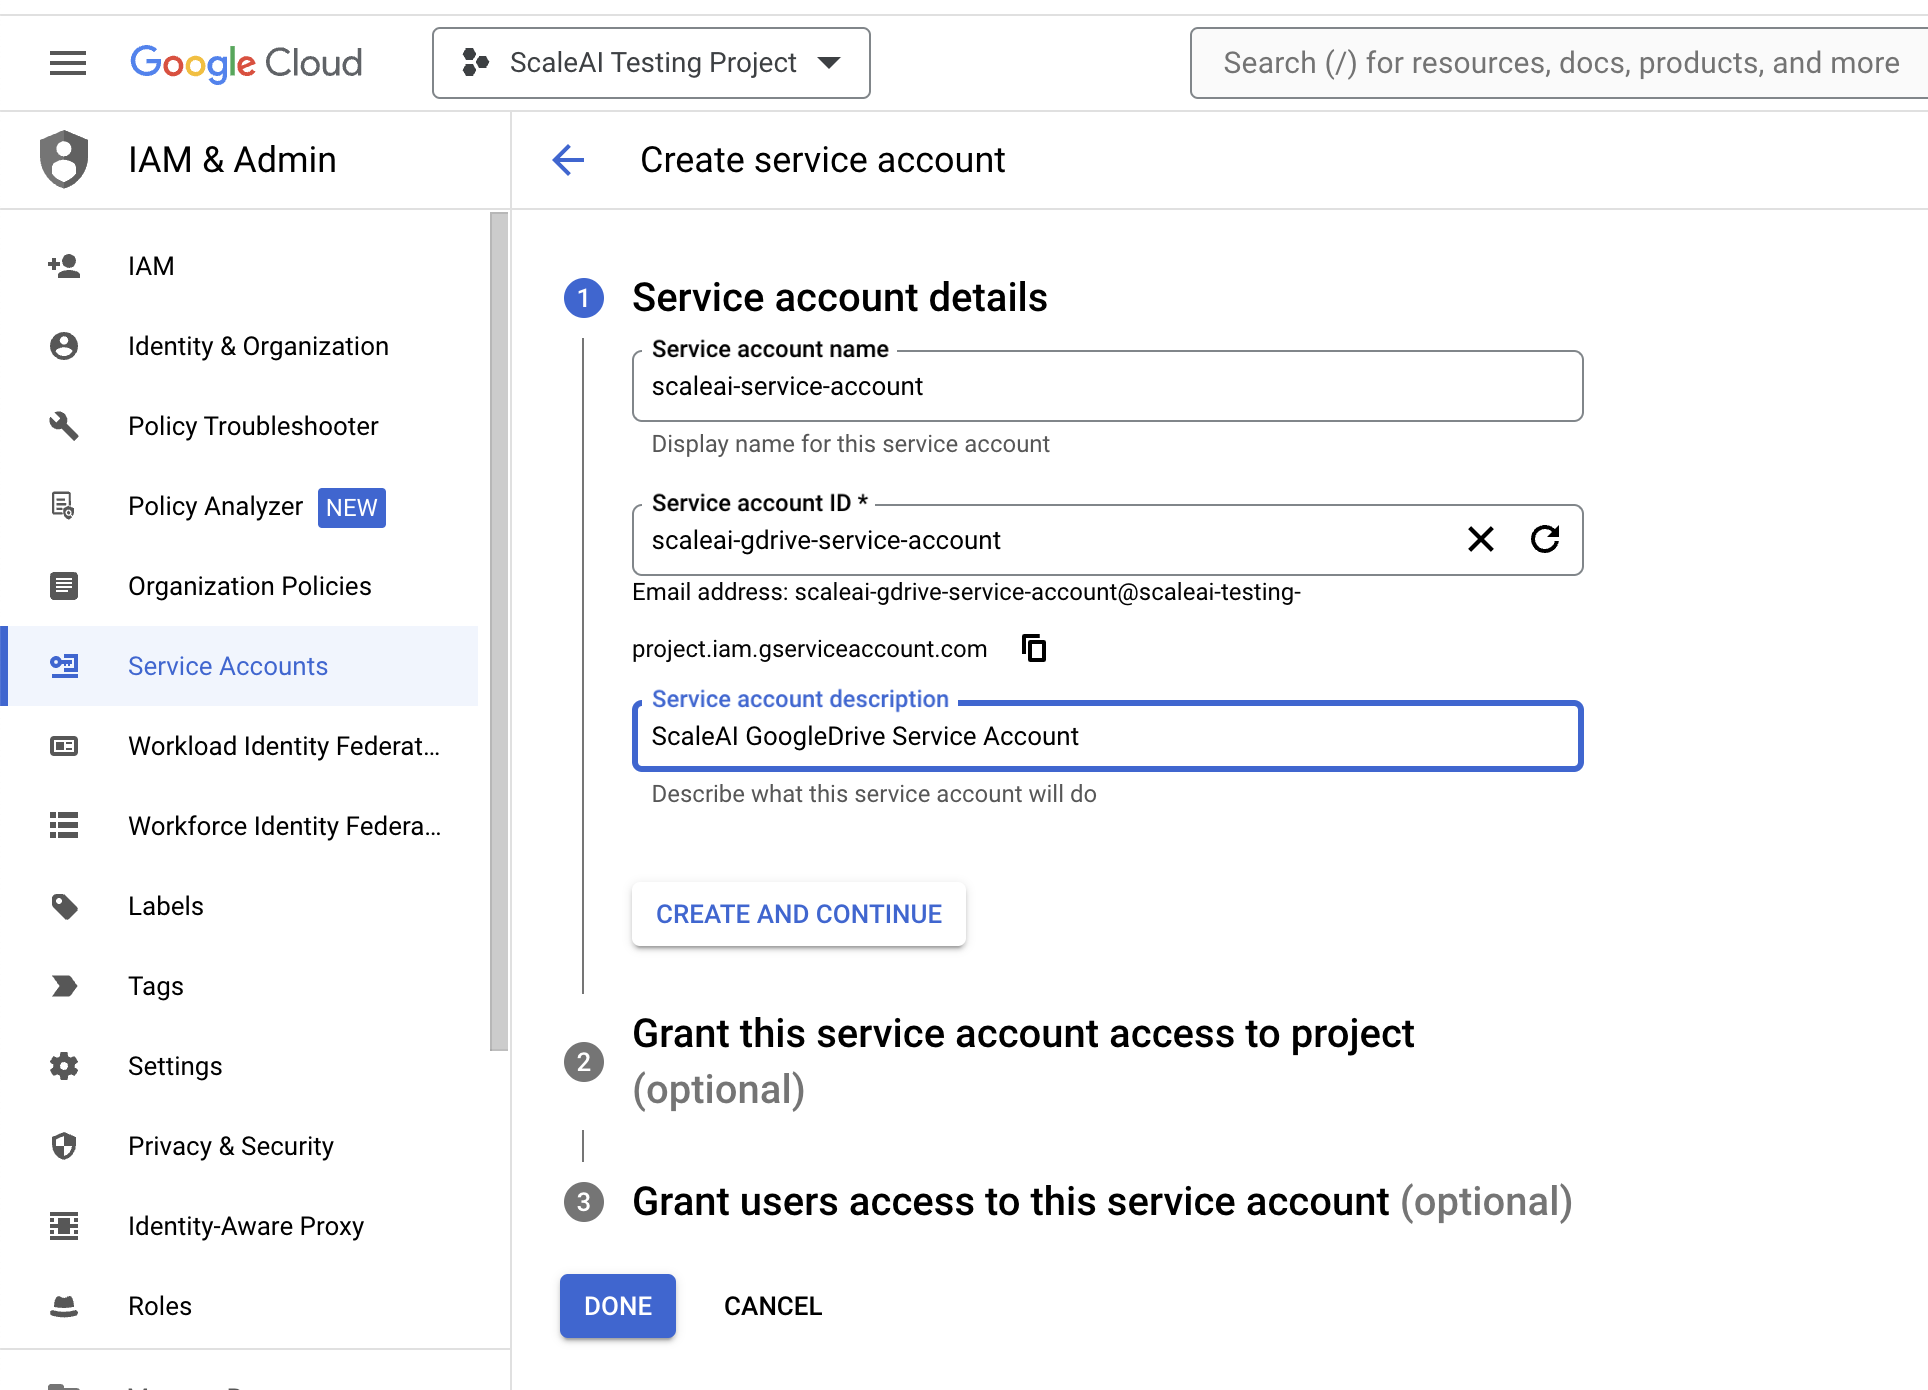
Task: Open Policy Troubleshooter
Action: [253, 426]
